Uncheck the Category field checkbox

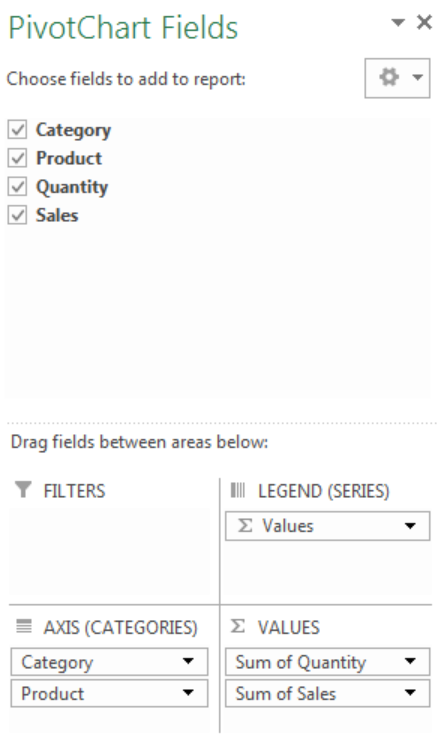(x=17, y=129)
